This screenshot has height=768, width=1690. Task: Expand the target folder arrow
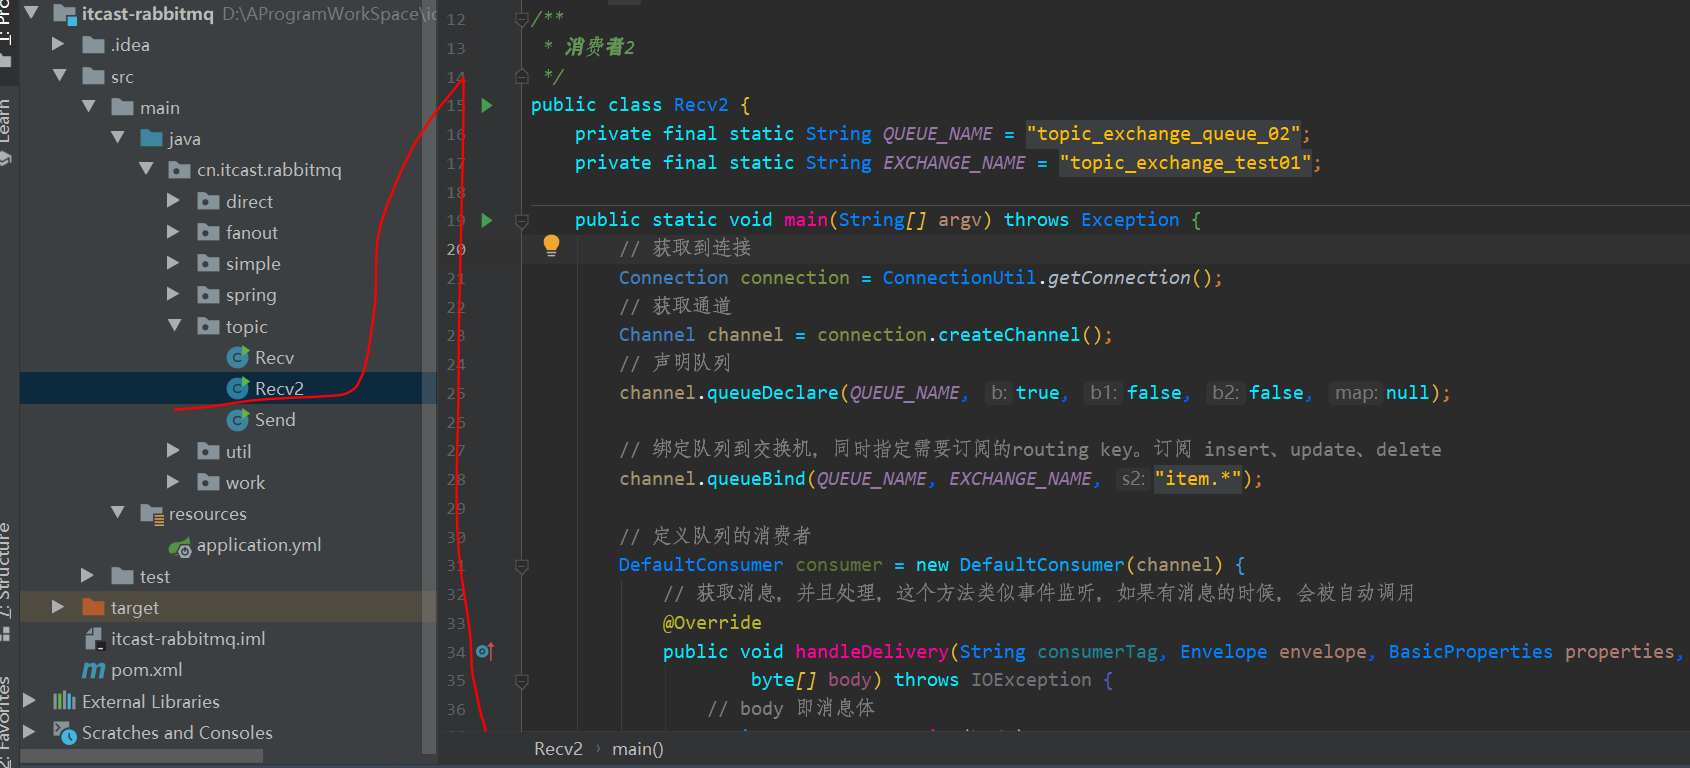[x=58, y=607]
